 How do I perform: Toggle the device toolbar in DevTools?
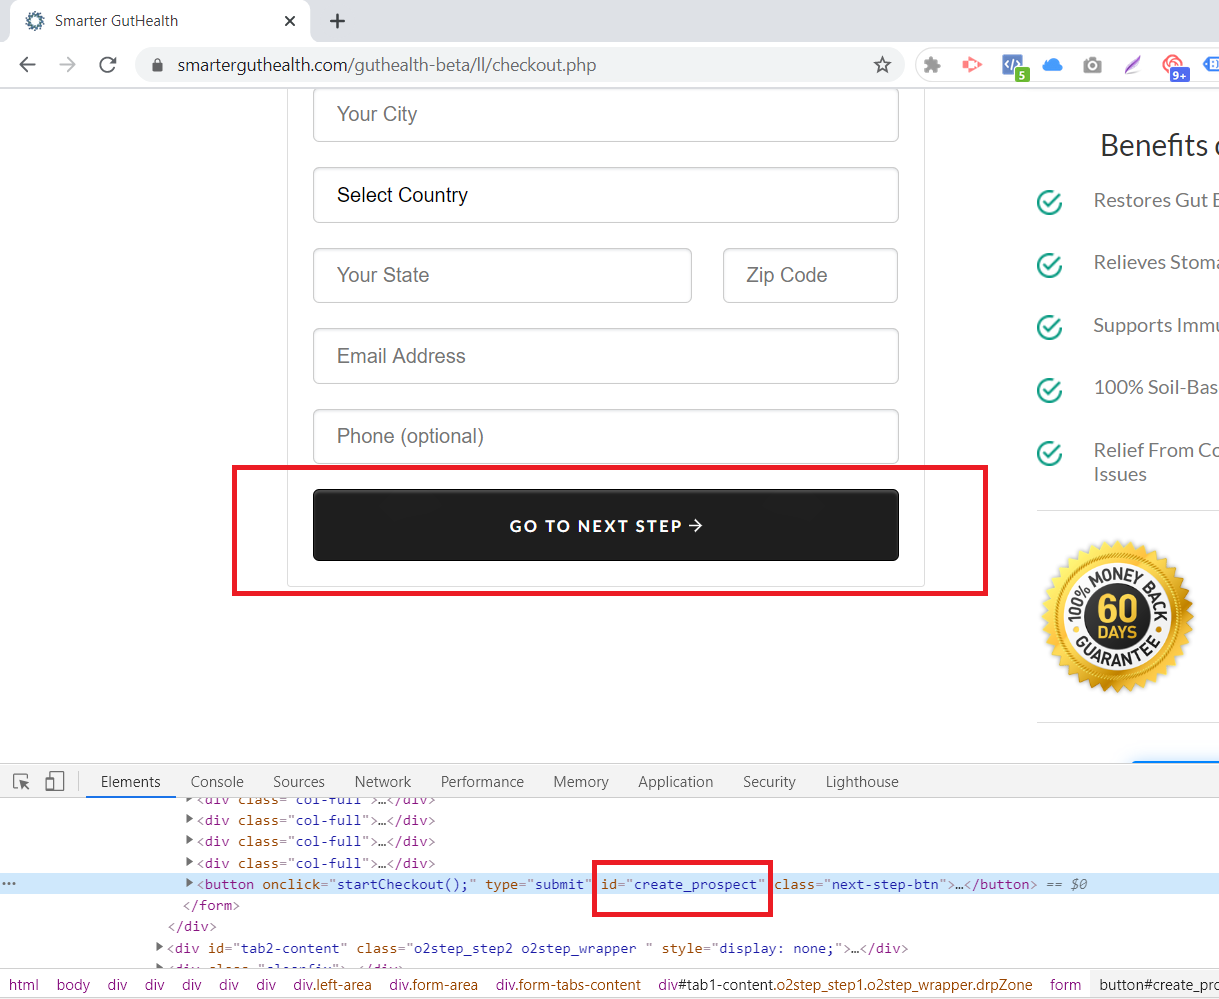point(55,782)
